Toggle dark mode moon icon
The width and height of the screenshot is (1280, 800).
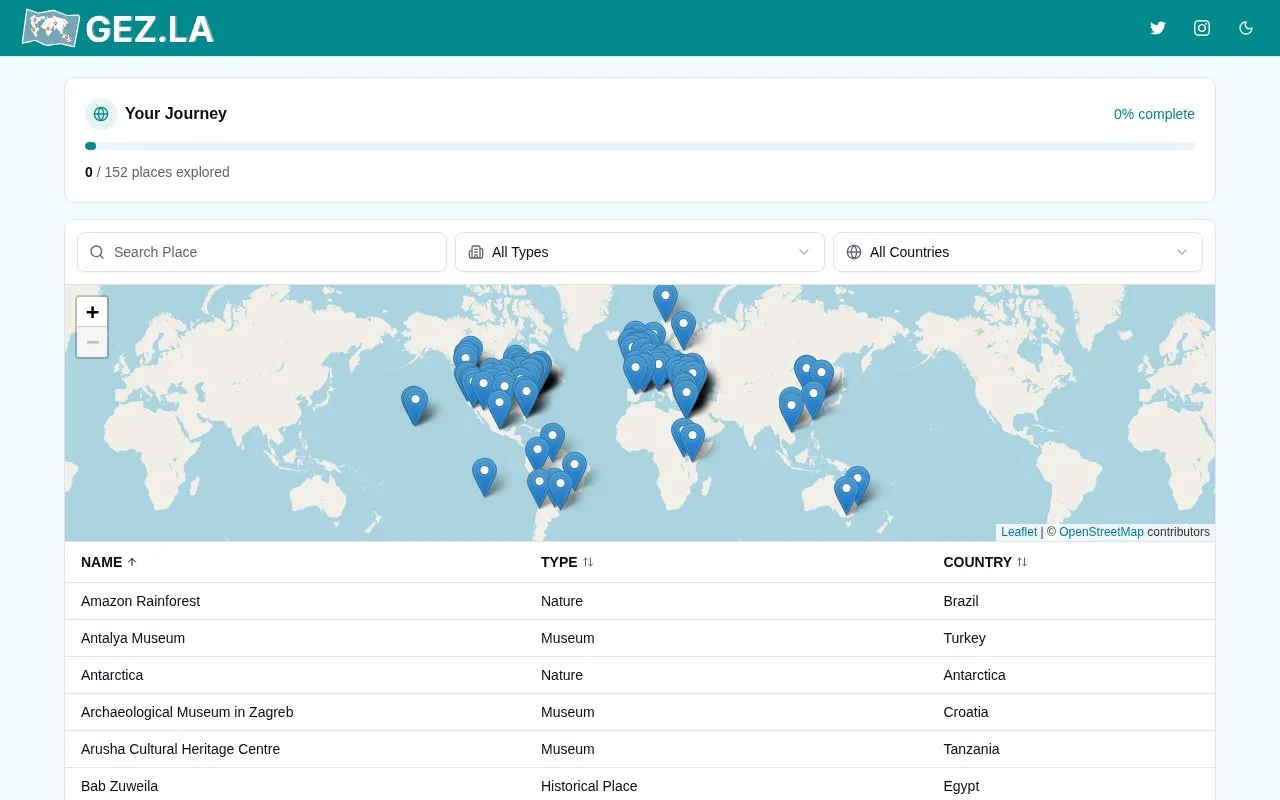pos(1246,28)
